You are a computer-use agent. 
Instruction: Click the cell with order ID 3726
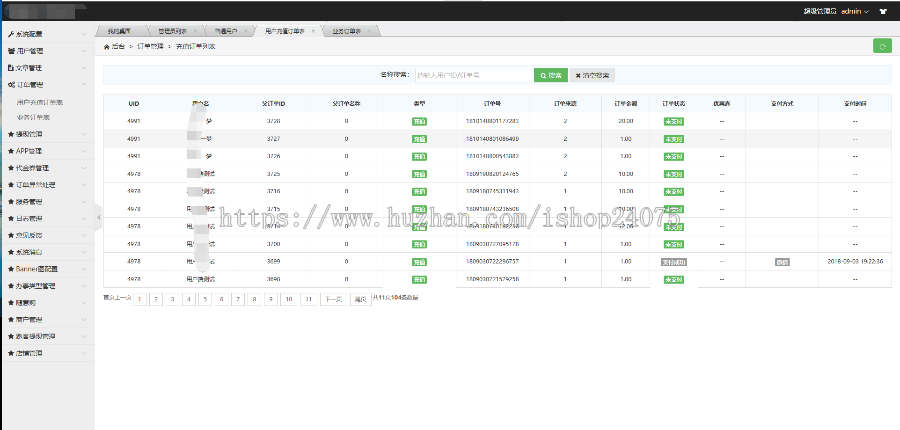click(x=273, y=156)
